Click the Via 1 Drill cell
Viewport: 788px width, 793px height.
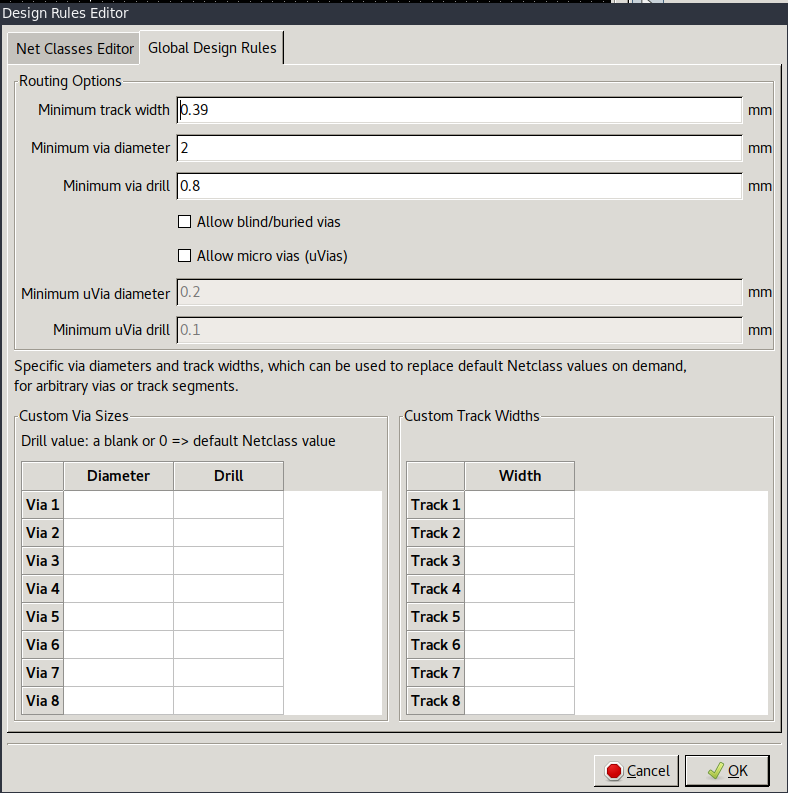coord(229,505)
